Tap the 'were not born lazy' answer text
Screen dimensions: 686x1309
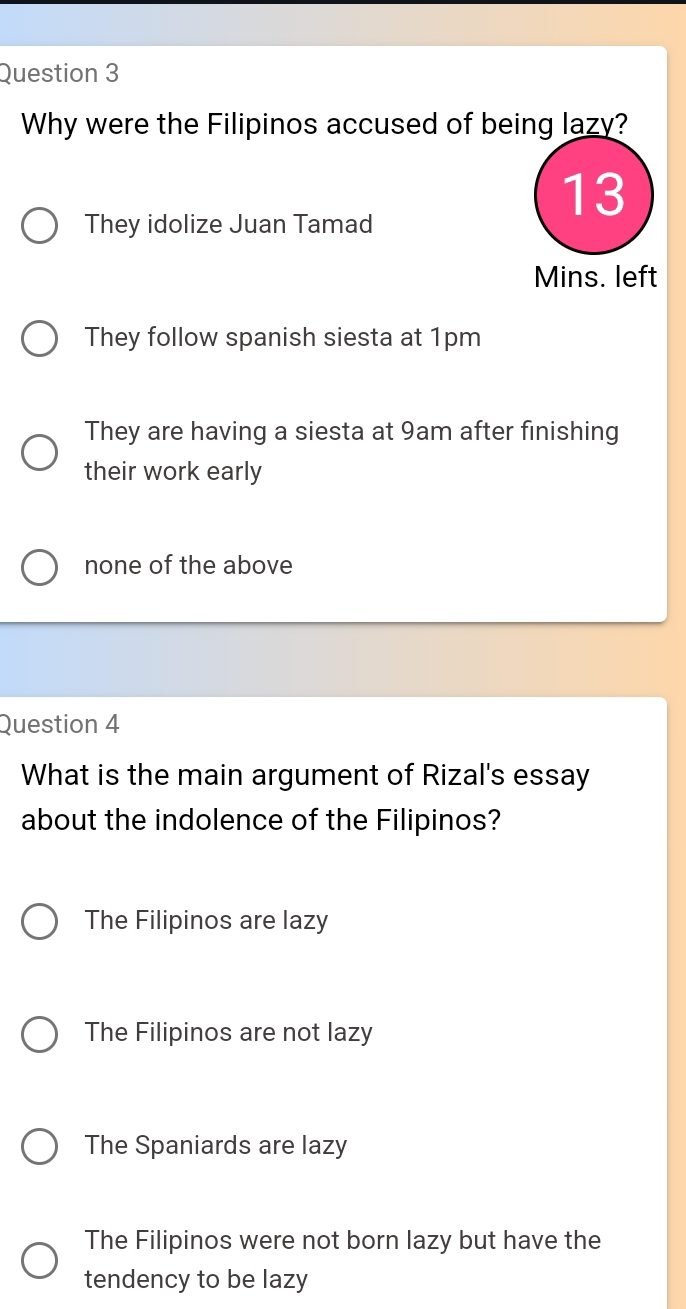[x=343, y=1241]
